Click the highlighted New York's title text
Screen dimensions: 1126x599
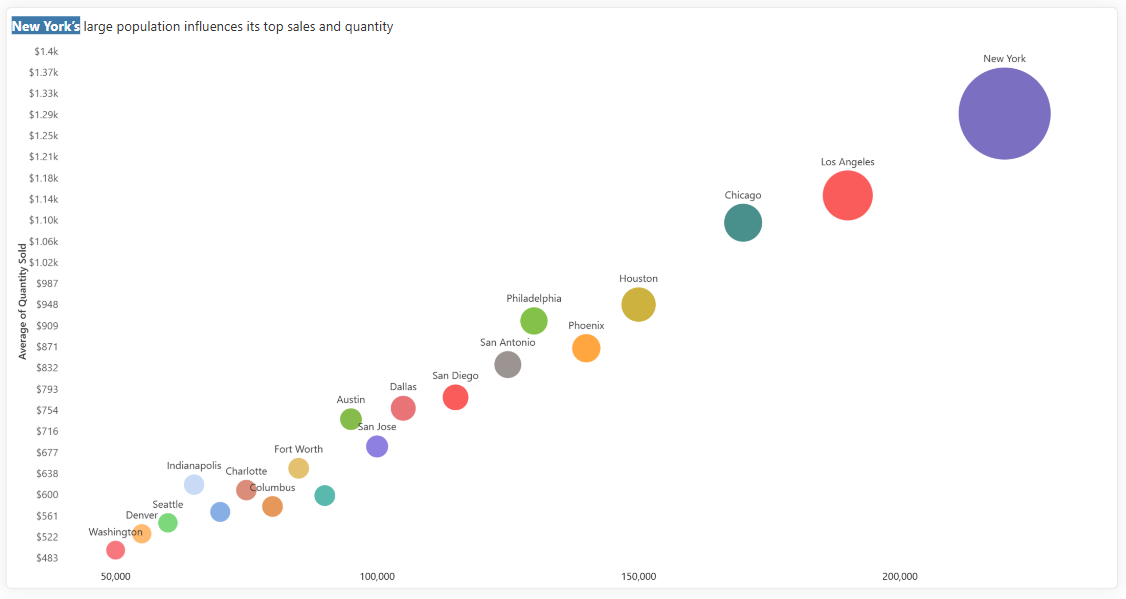pyautogui.click(x=46, y=27)
